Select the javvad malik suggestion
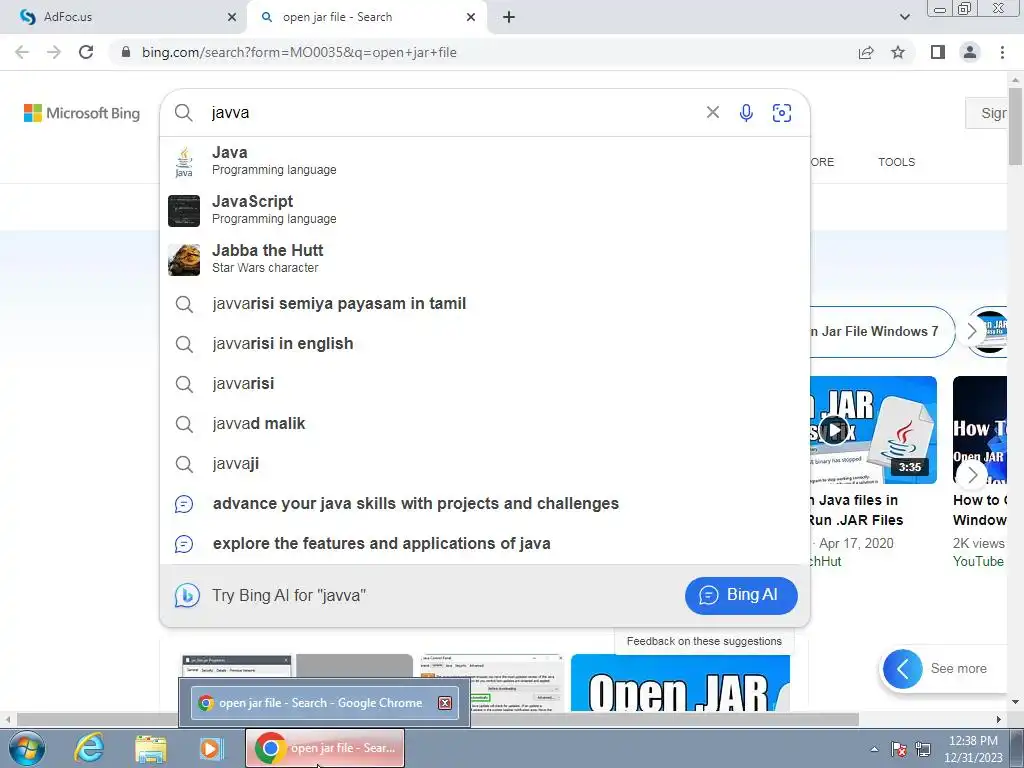 click(x=485, y=424)
